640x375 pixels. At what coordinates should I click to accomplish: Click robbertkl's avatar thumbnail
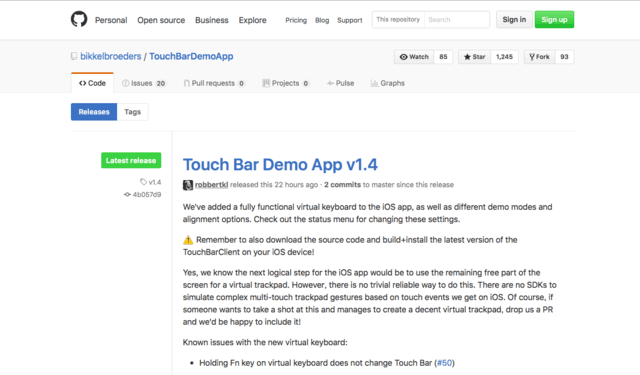pos(188,185)
